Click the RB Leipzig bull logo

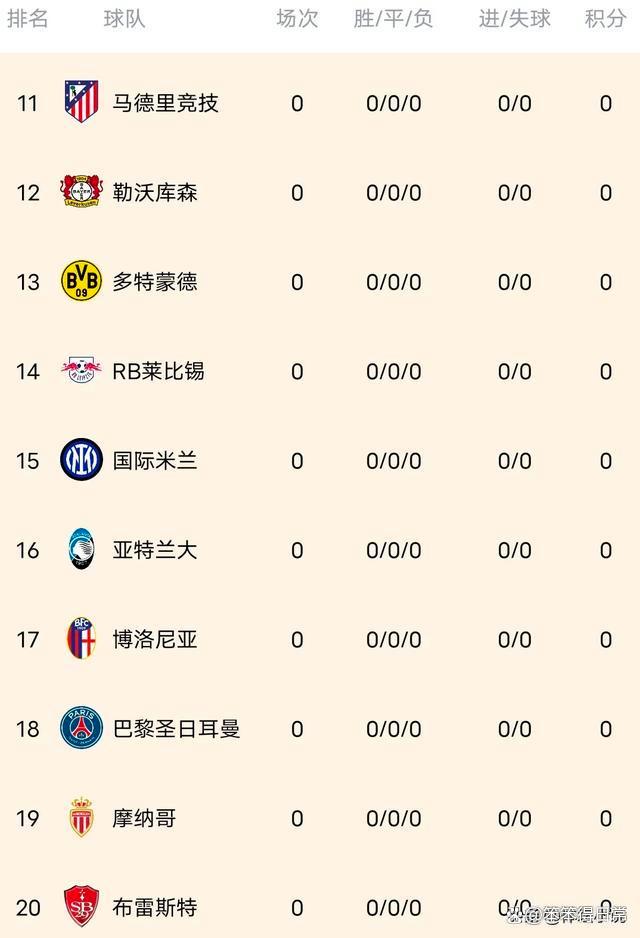point(81,371)
